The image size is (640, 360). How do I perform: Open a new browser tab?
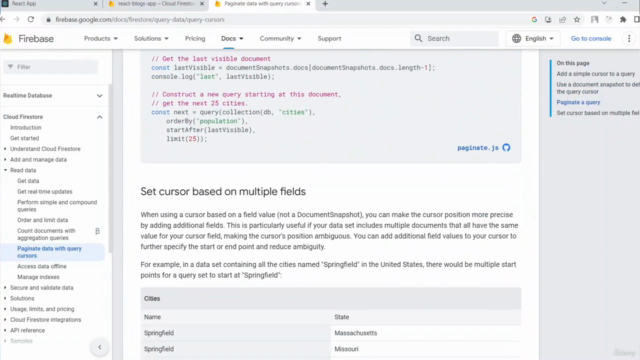click(325, 4)
